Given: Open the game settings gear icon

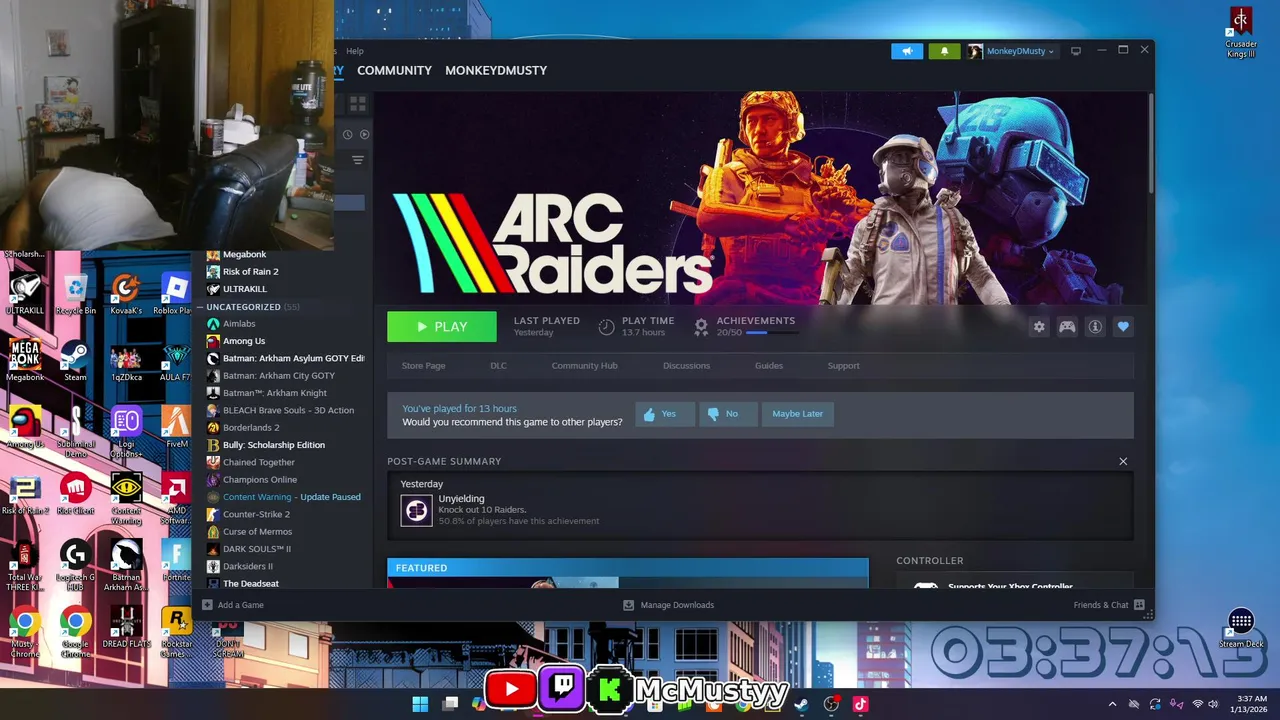Looking at the screenshot, I should (1039, 327).
